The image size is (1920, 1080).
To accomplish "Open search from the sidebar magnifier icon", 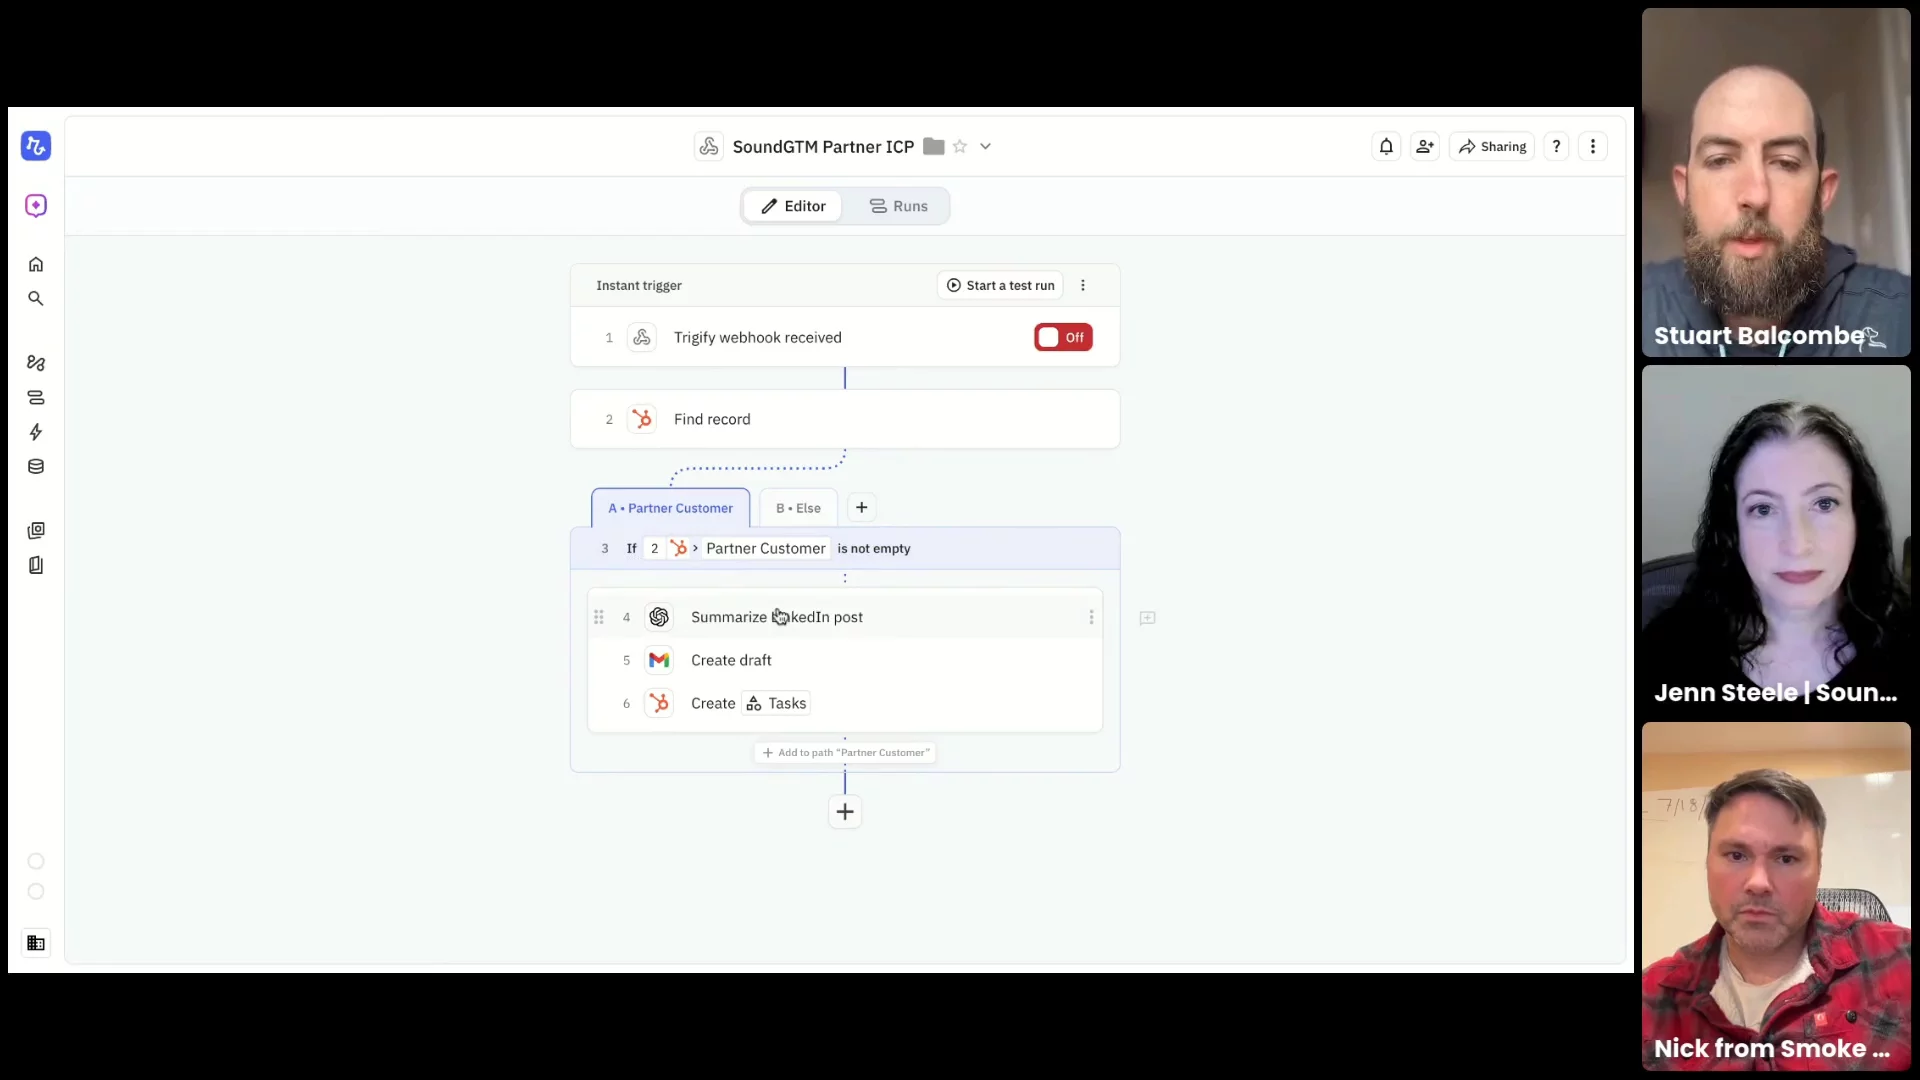I will tap(36, 299).
